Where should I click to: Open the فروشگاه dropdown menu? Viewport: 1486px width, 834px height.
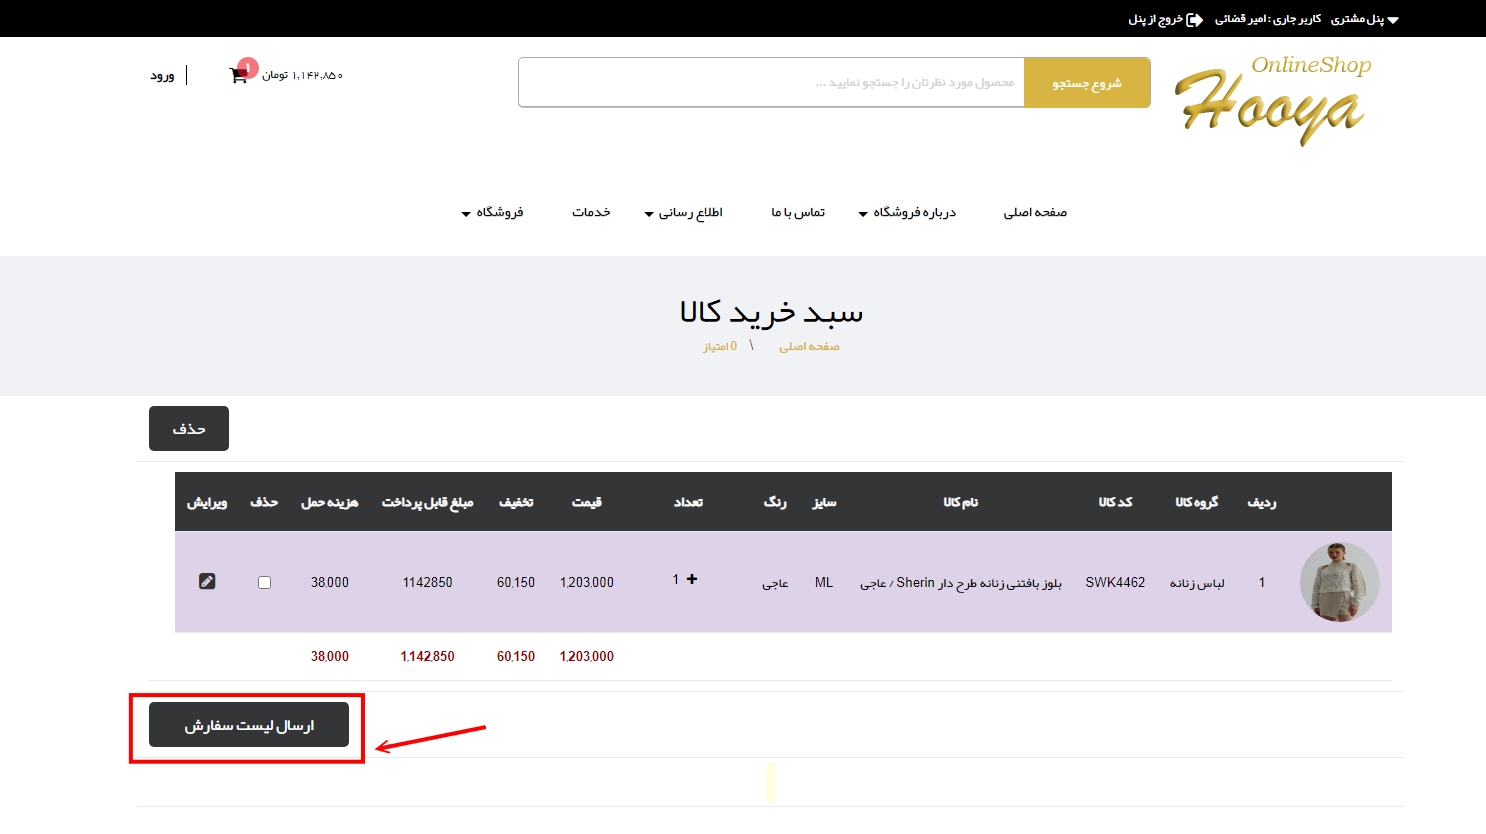tap(492, 213)
